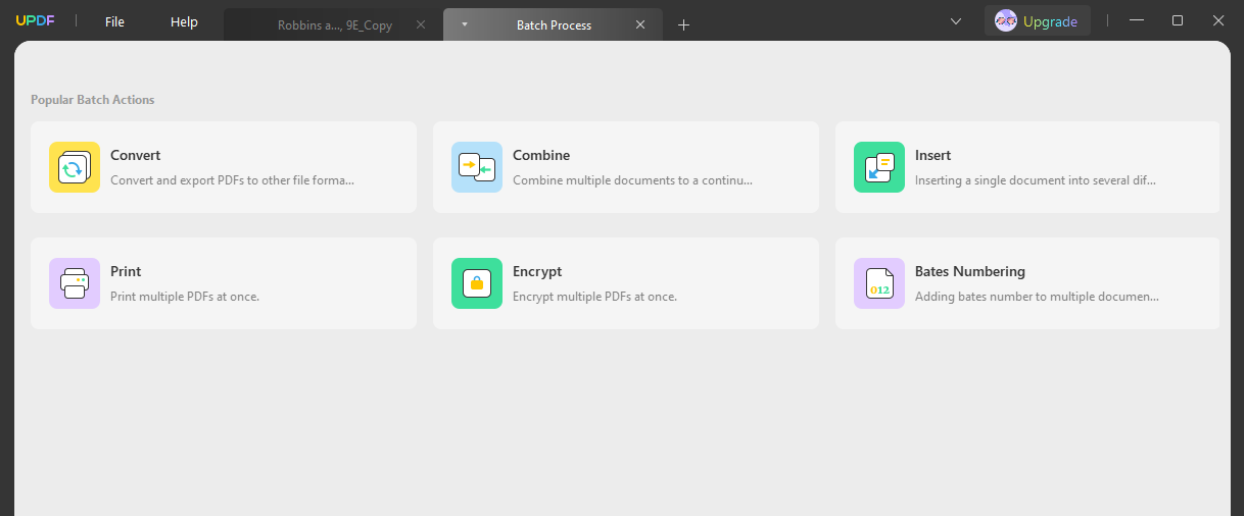Expand the tab list chevron
1244x516 pixels.
point(956,21)
